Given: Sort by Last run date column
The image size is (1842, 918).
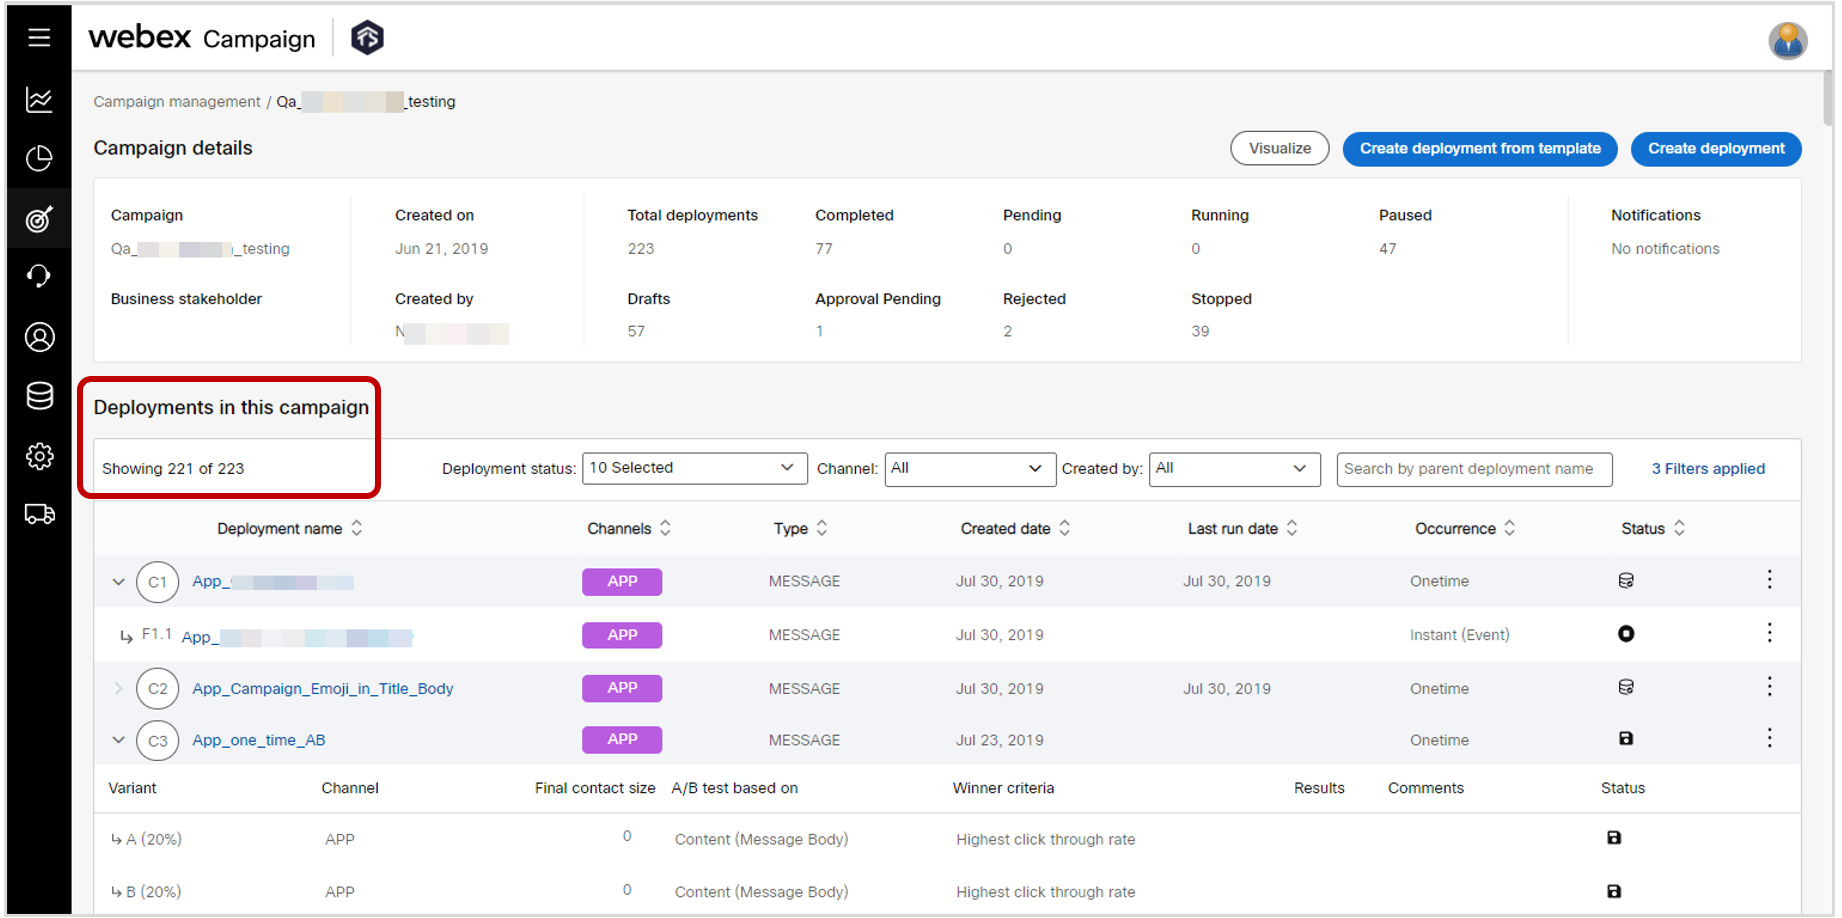Looking at the screenshot, I should [x=1292, y=528].
